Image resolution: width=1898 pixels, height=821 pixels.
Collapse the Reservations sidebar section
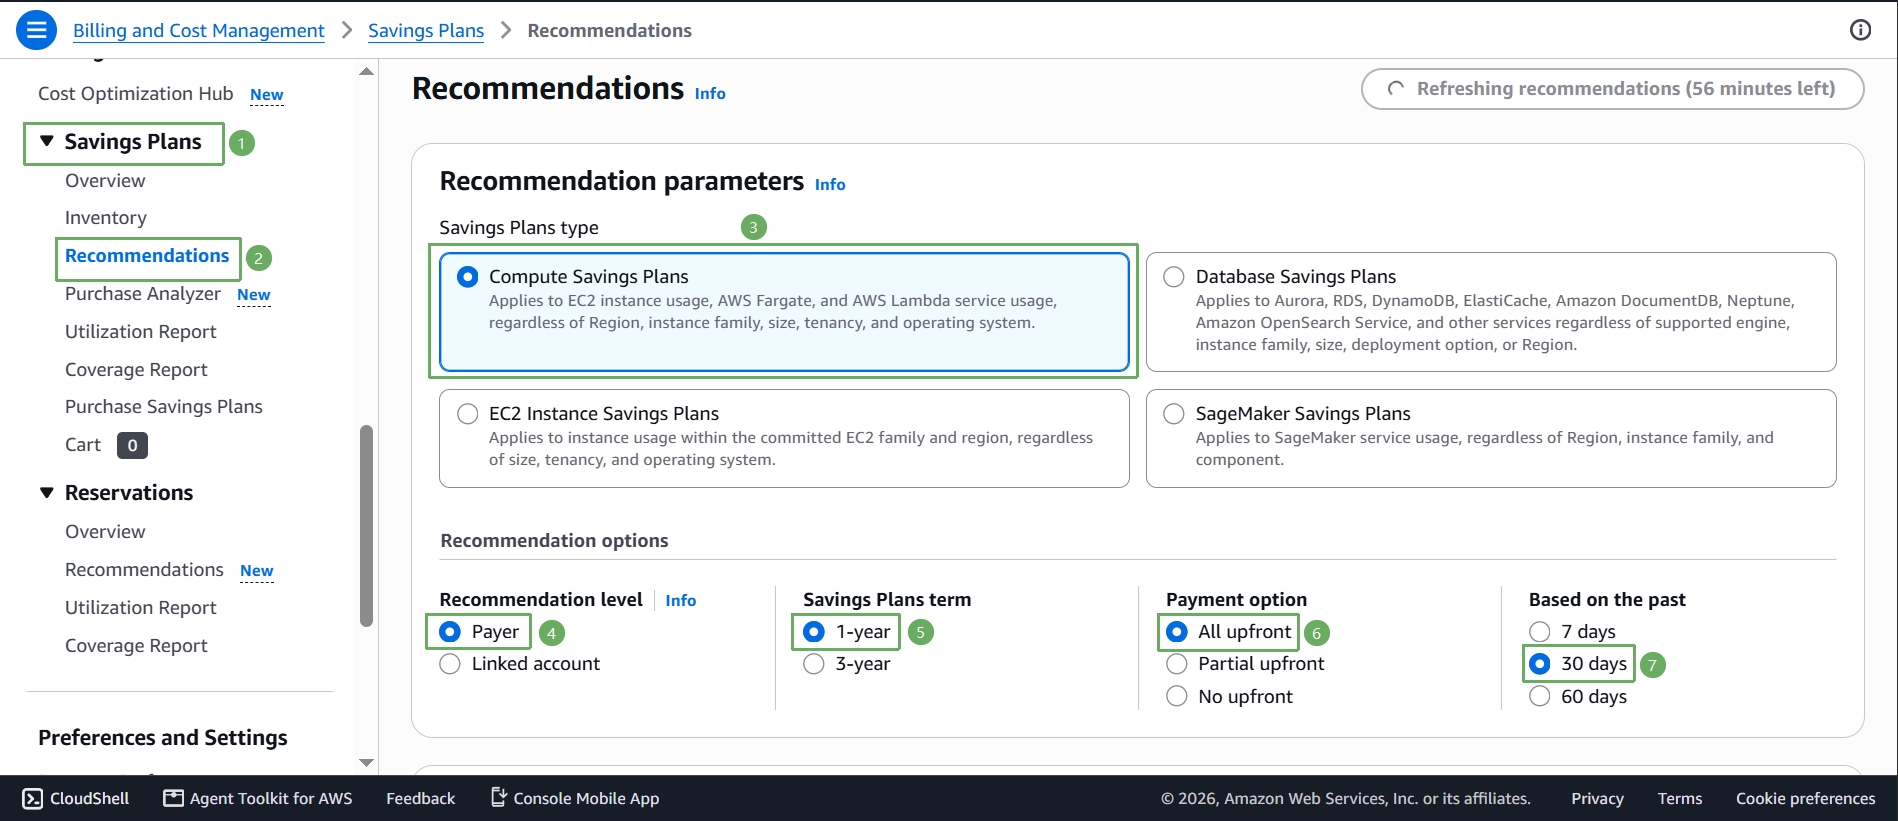46,492
